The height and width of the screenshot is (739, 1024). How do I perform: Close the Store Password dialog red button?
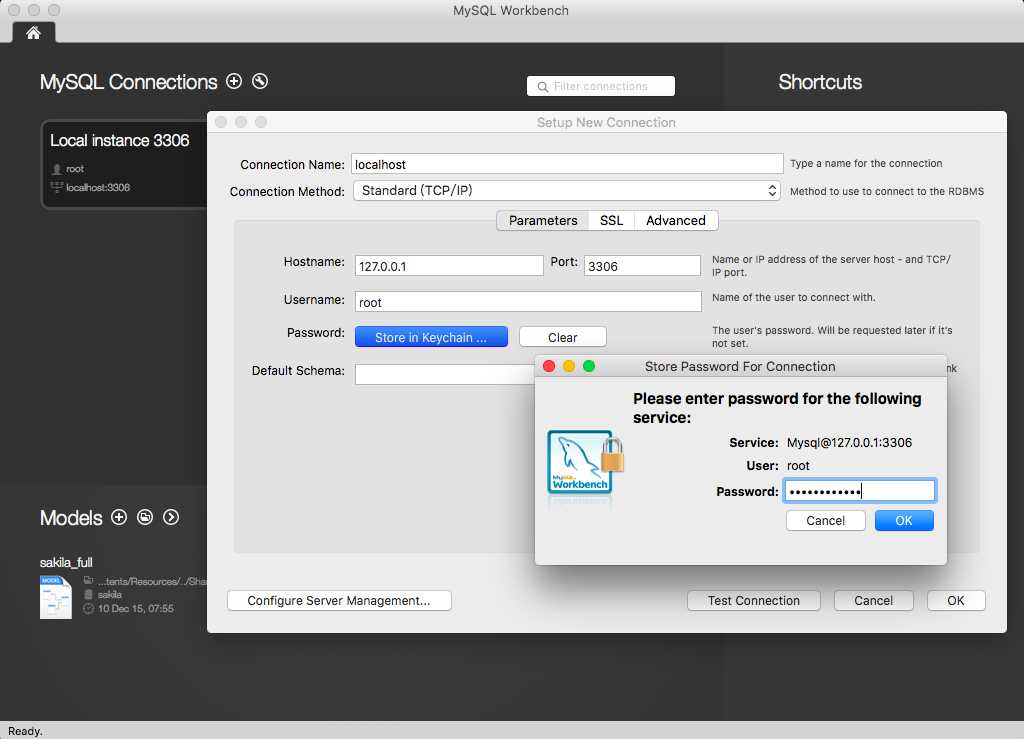click(x=549, y=366)
